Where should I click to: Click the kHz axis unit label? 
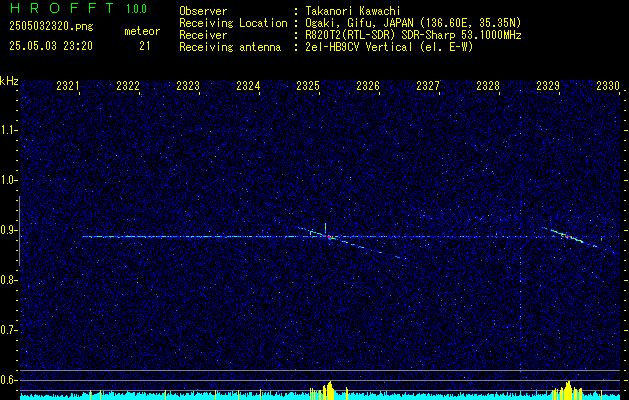tap(9, 81)
